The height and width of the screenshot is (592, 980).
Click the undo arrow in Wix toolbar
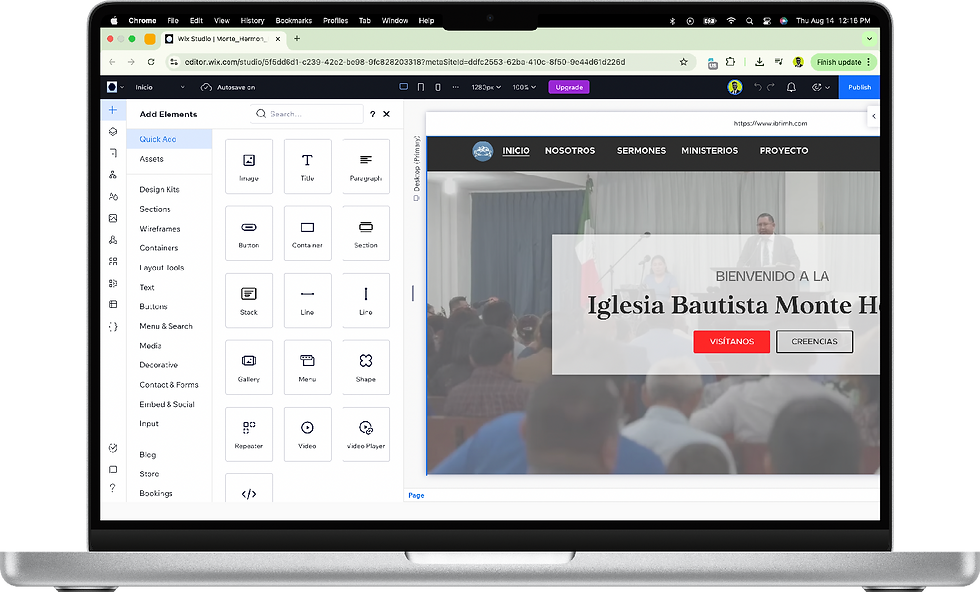click(758, 87)
